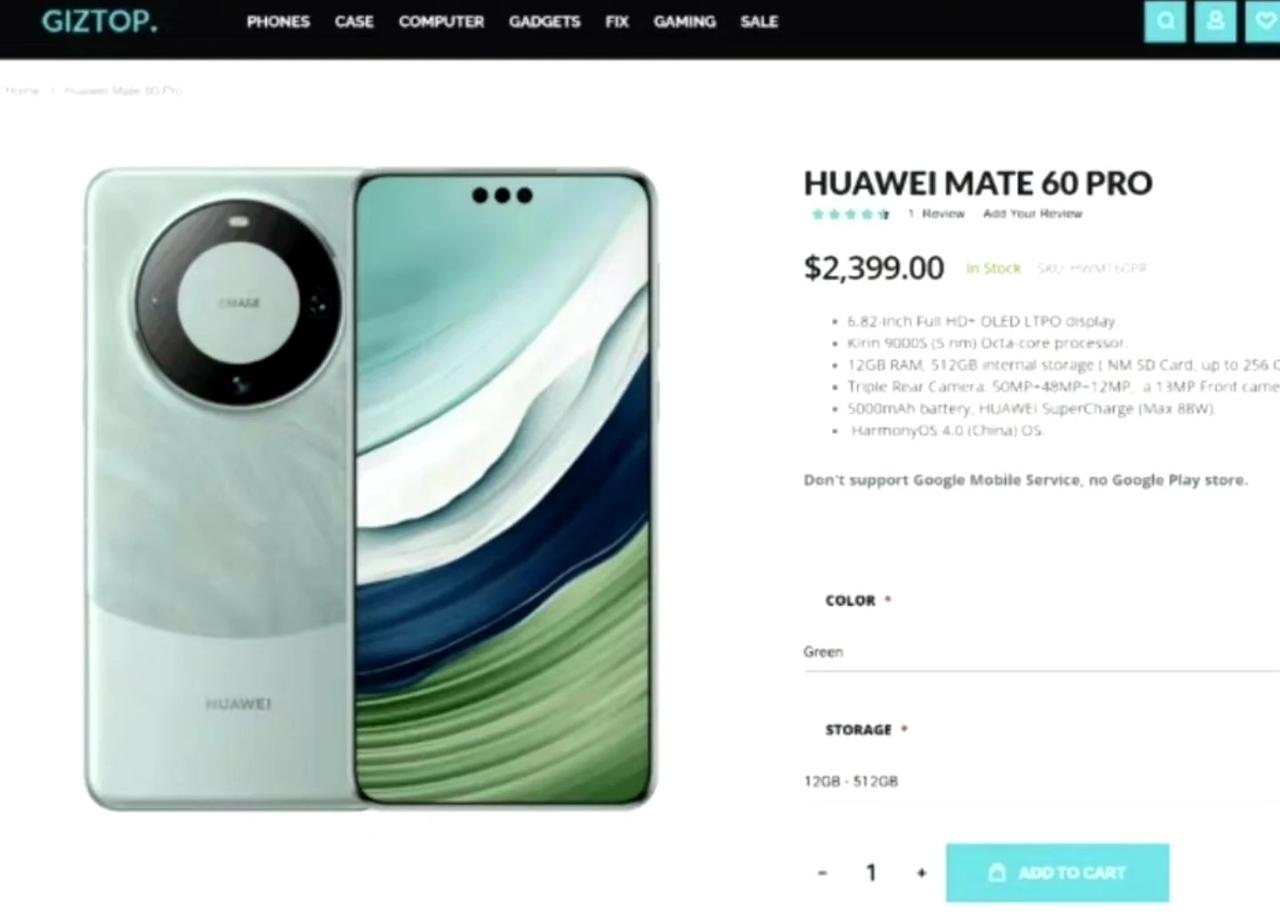This screenshot has width=1280, height=918.
Task: Open the 1 Review link
Action: pyautogui.click(x=936, y=214)
